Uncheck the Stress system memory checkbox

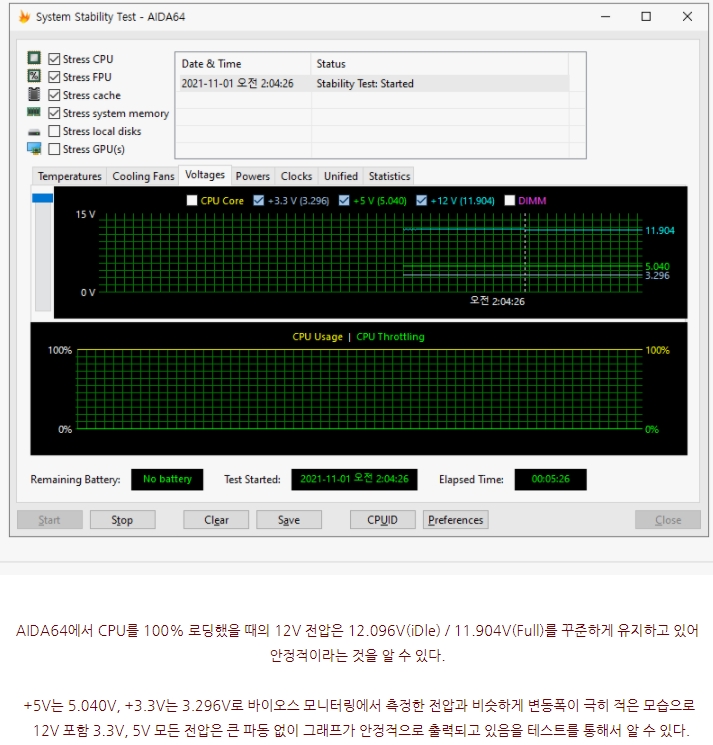[54, 113]
